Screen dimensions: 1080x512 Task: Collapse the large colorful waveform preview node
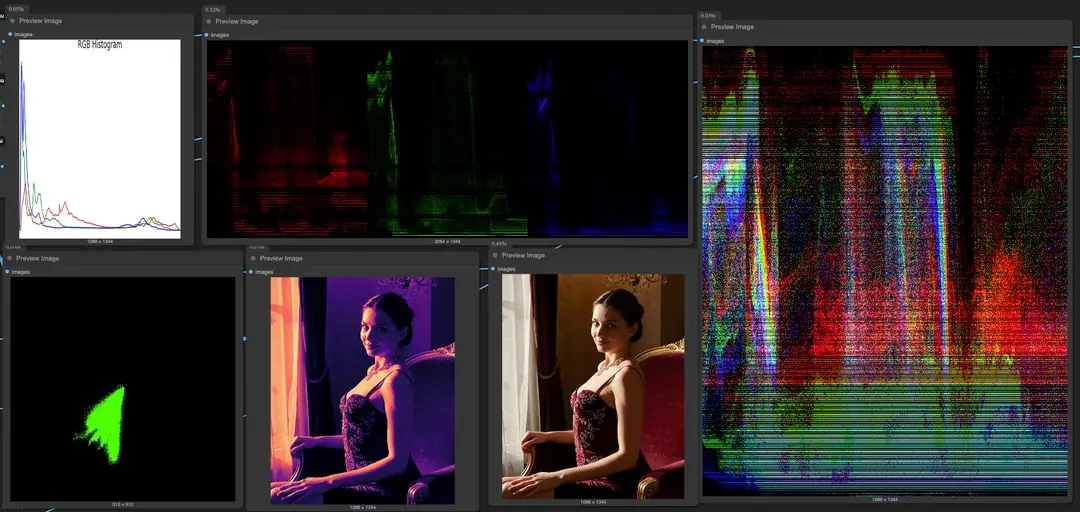(x=704, y=27)
